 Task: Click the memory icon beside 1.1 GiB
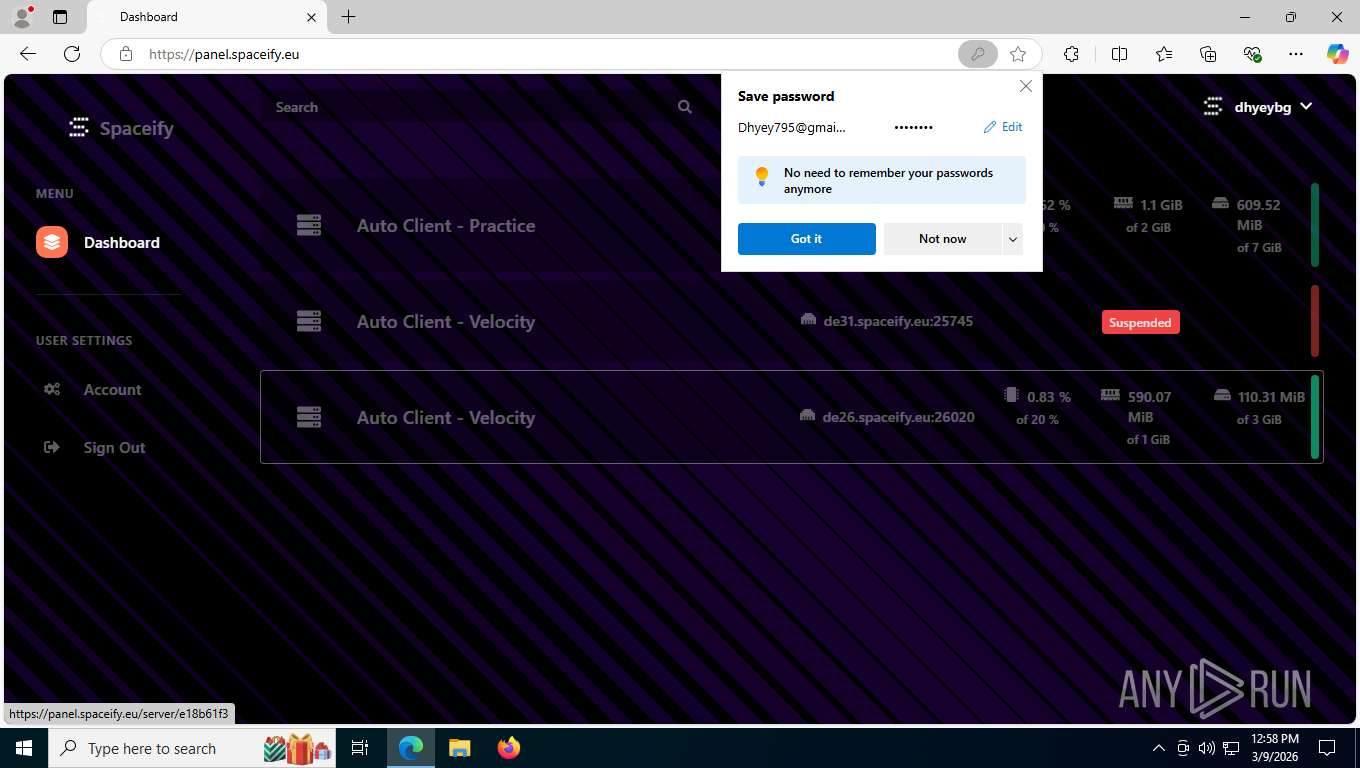click(x=1123, y=203)
